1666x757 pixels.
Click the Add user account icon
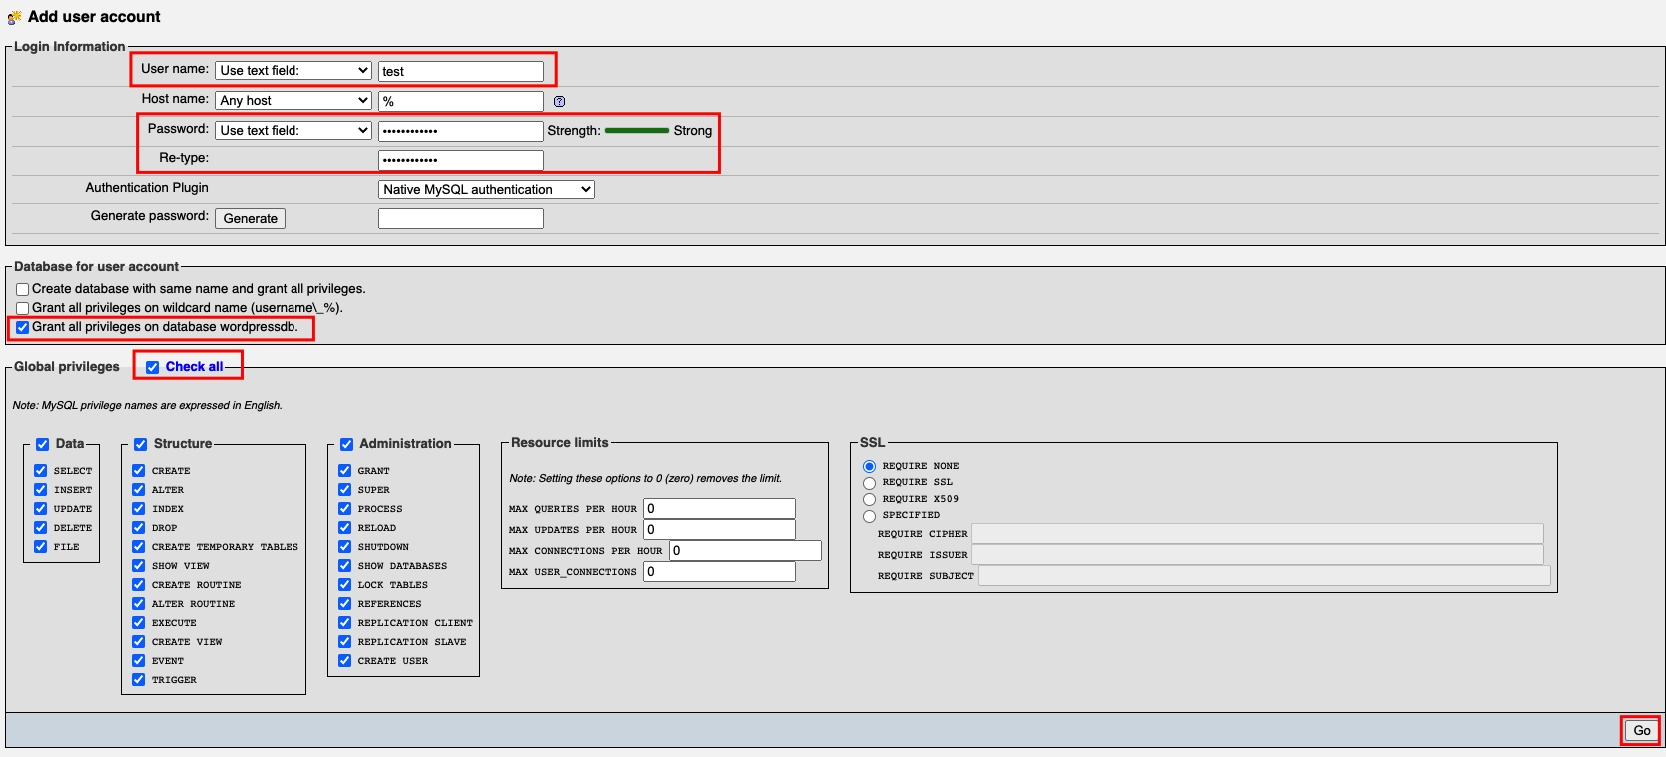14,17
